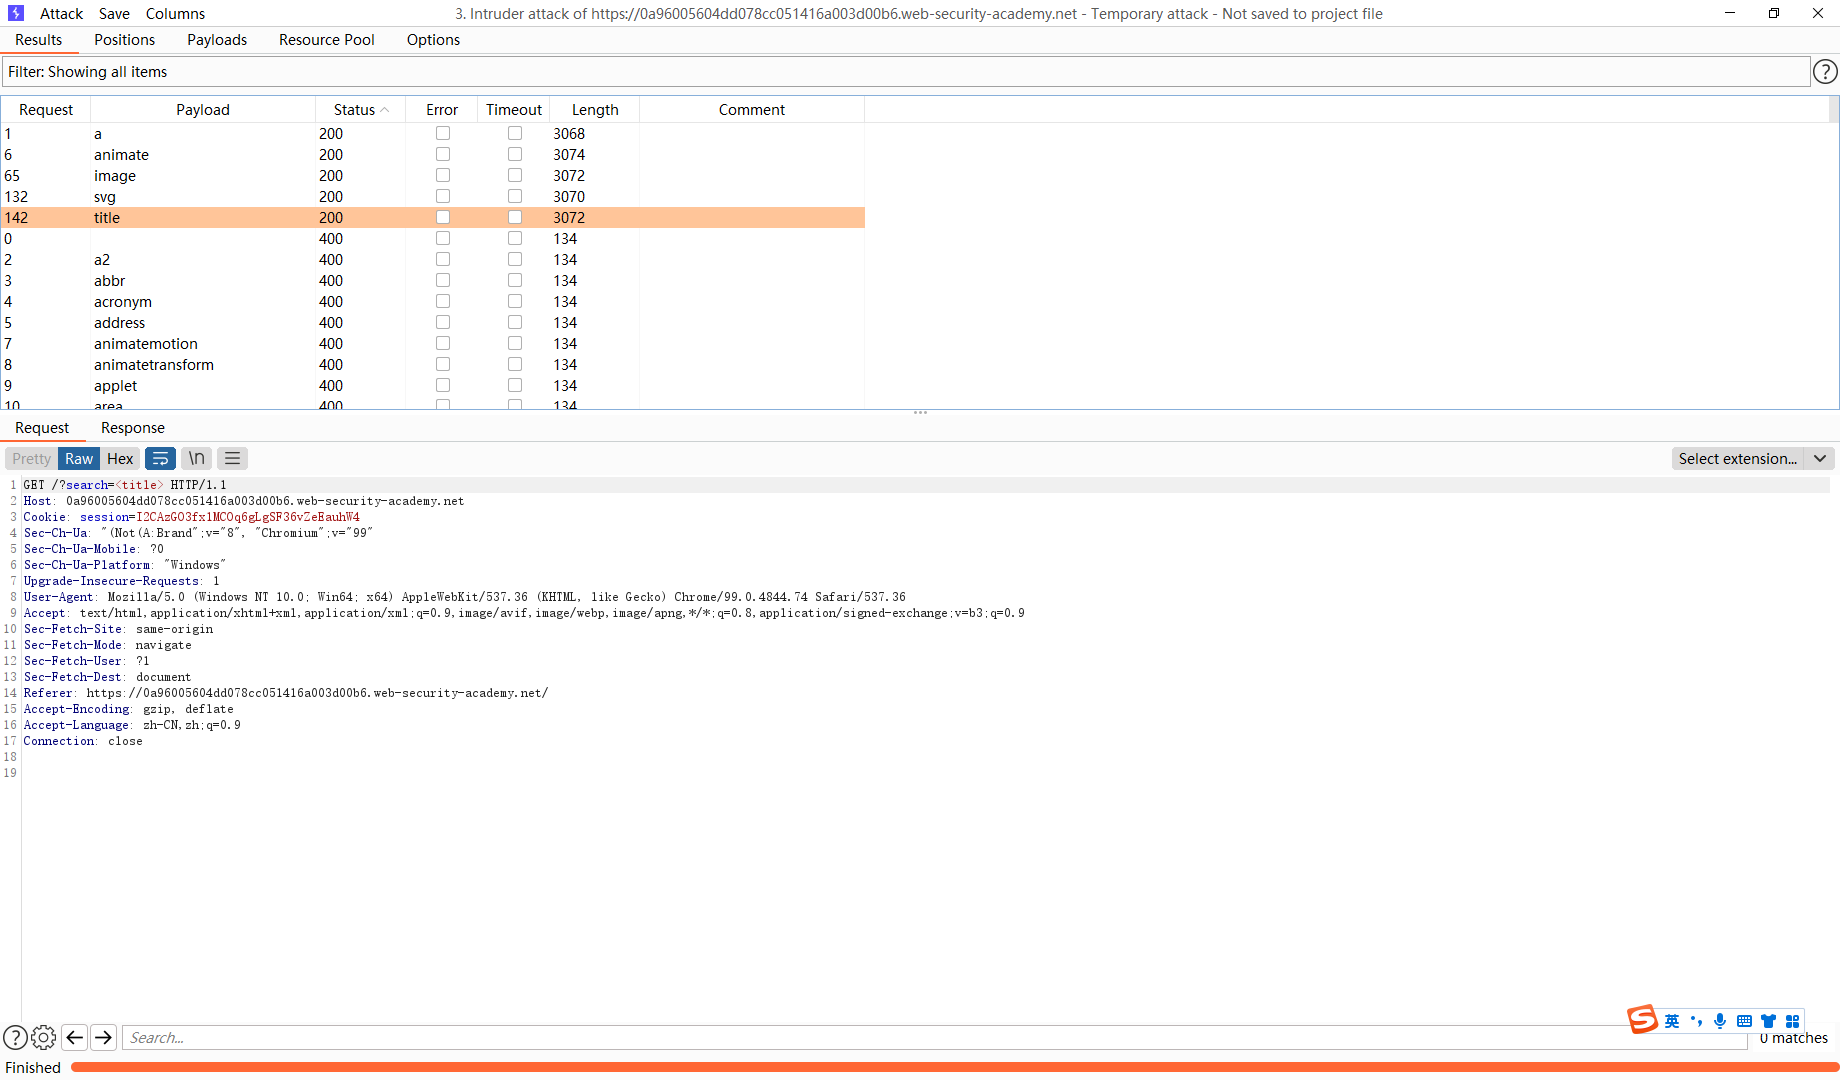Viewport: 1840px width, 1080px height.
Task: Select the result row with payload applet
Action: pyautogui.click(x=432, y=385)
